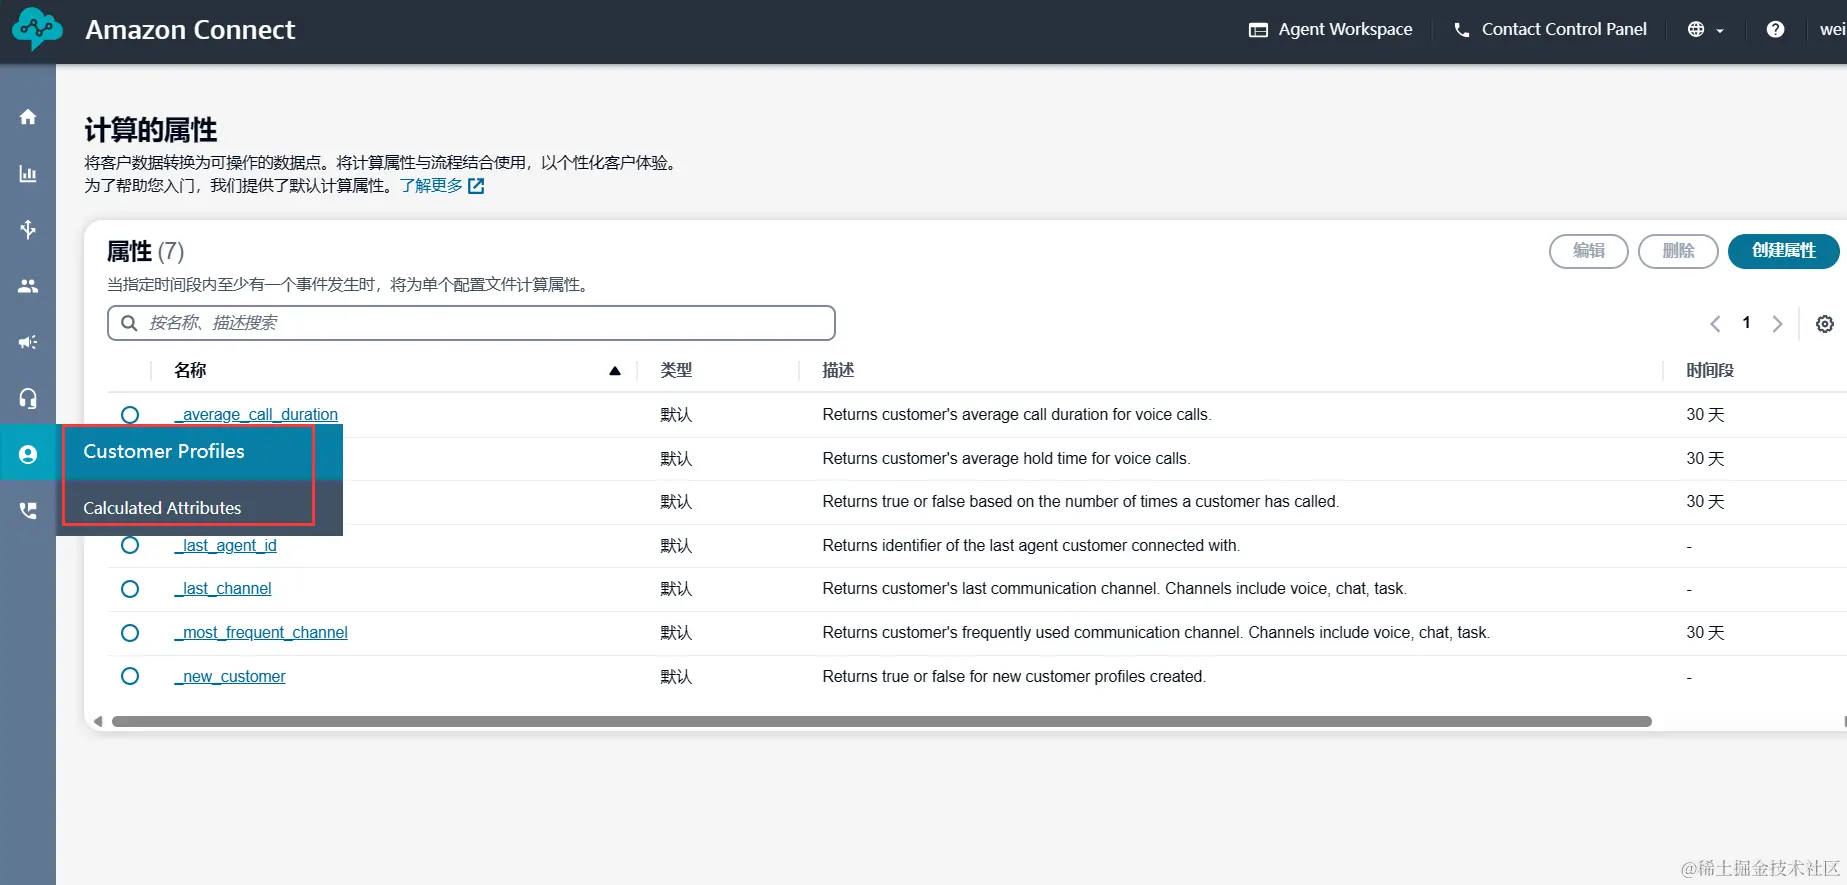Click 'Returns identifier of the last agent' description

pyautogui.click(x=1031, y=546)
